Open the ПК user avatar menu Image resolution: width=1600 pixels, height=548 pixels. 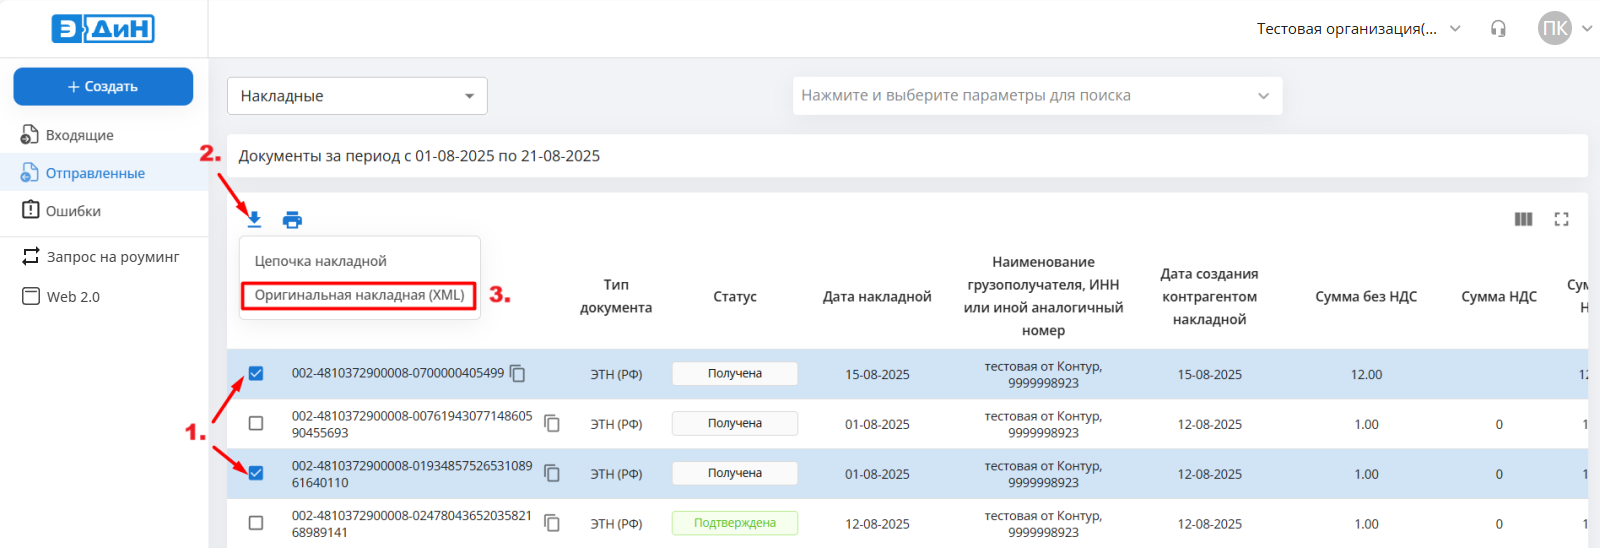(x=1556, y=29)
